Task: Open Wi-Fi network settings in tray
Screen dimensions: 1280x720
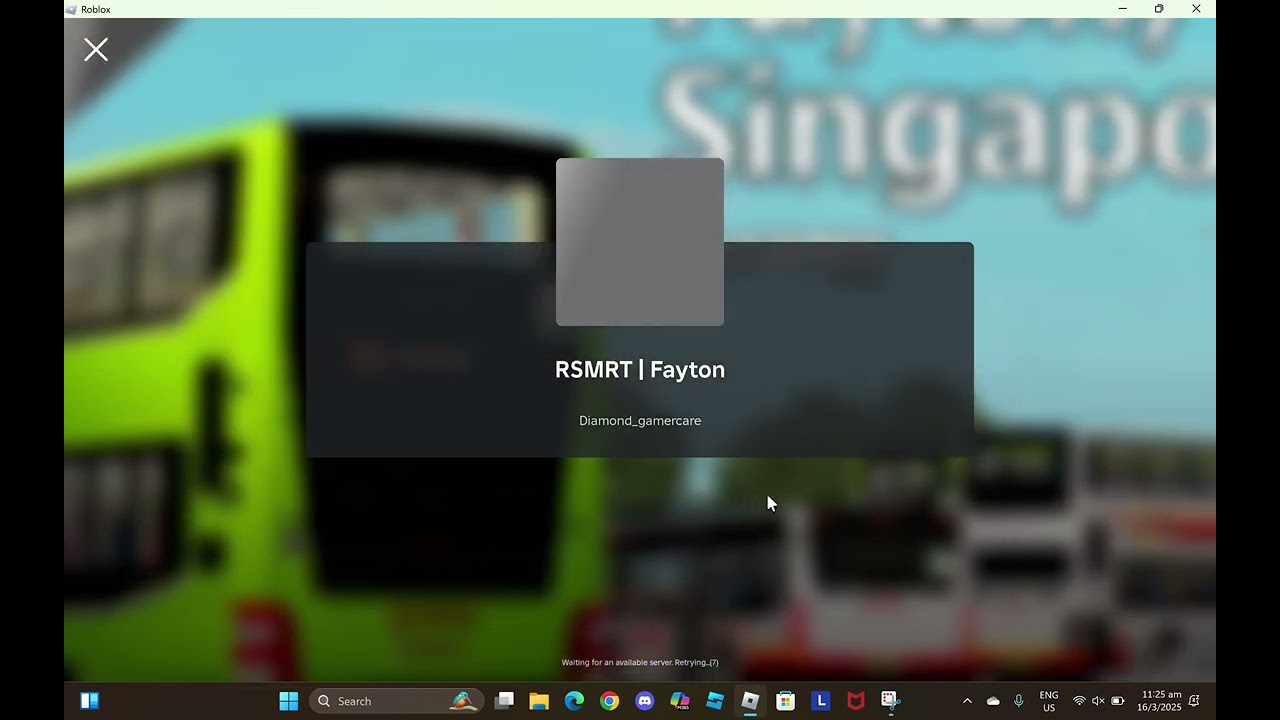Action: (1079, 701)
